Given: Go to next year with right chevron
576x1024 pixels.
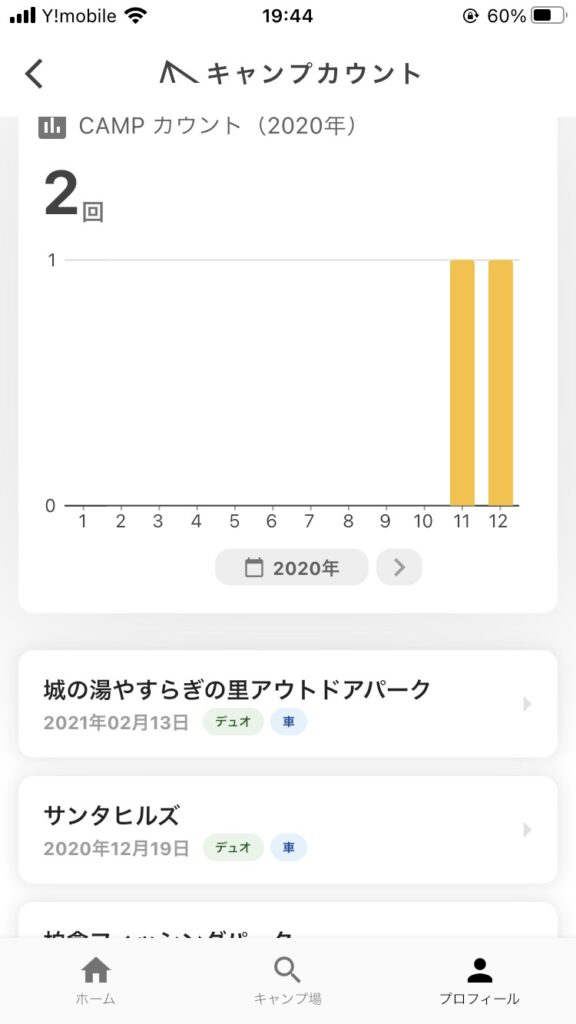Looking at the screenshot, I should [399, 568].
